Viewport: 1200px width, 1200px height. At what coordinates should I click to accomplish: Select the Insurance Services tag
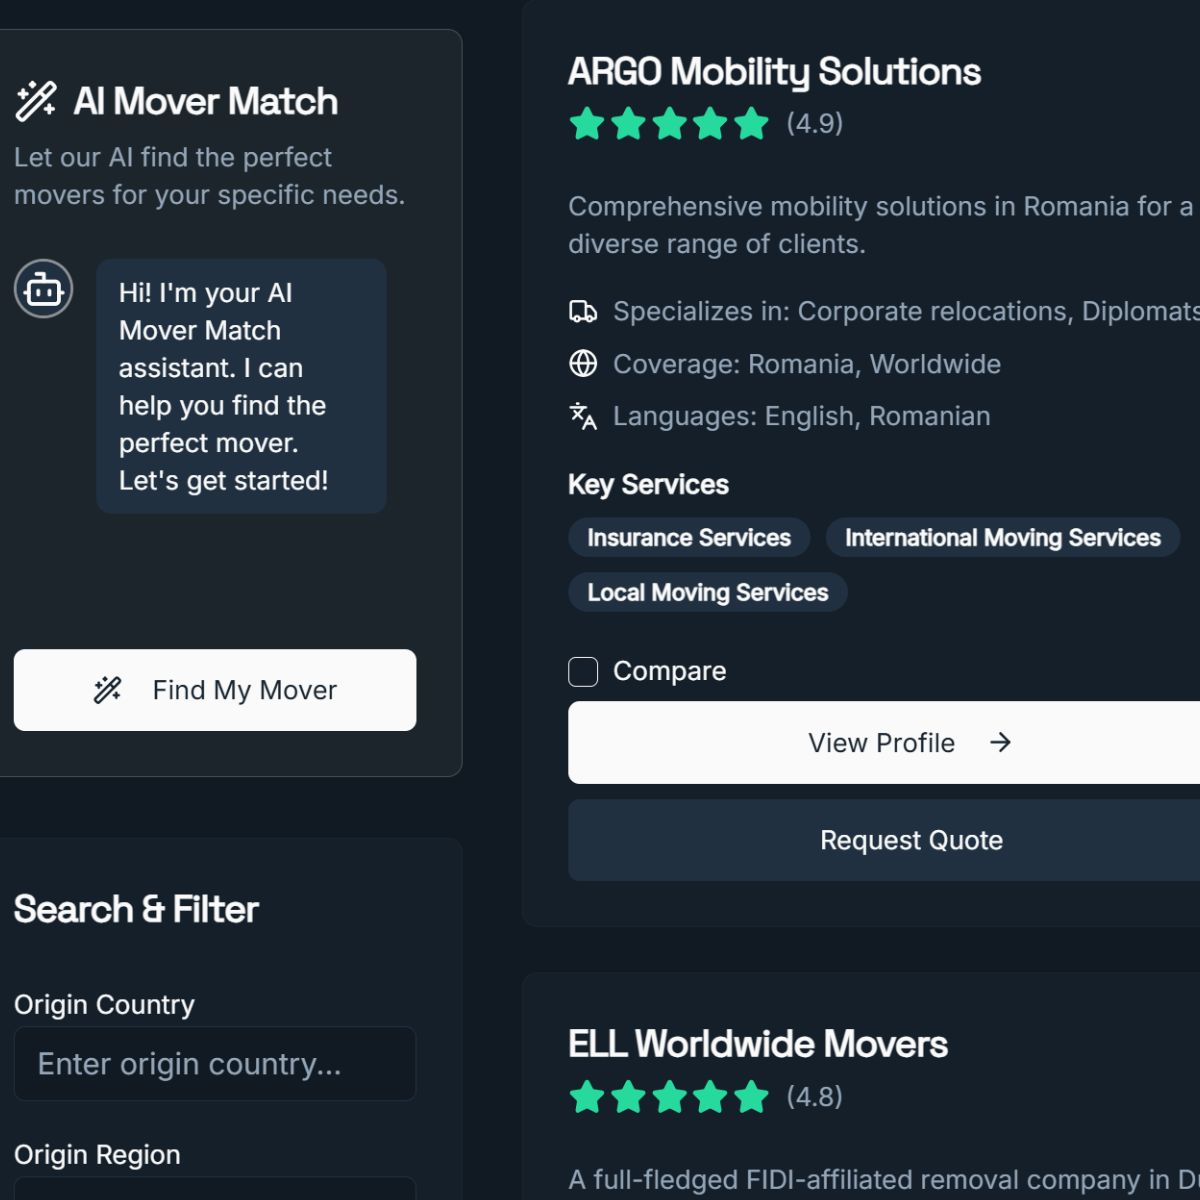point(689,538)
